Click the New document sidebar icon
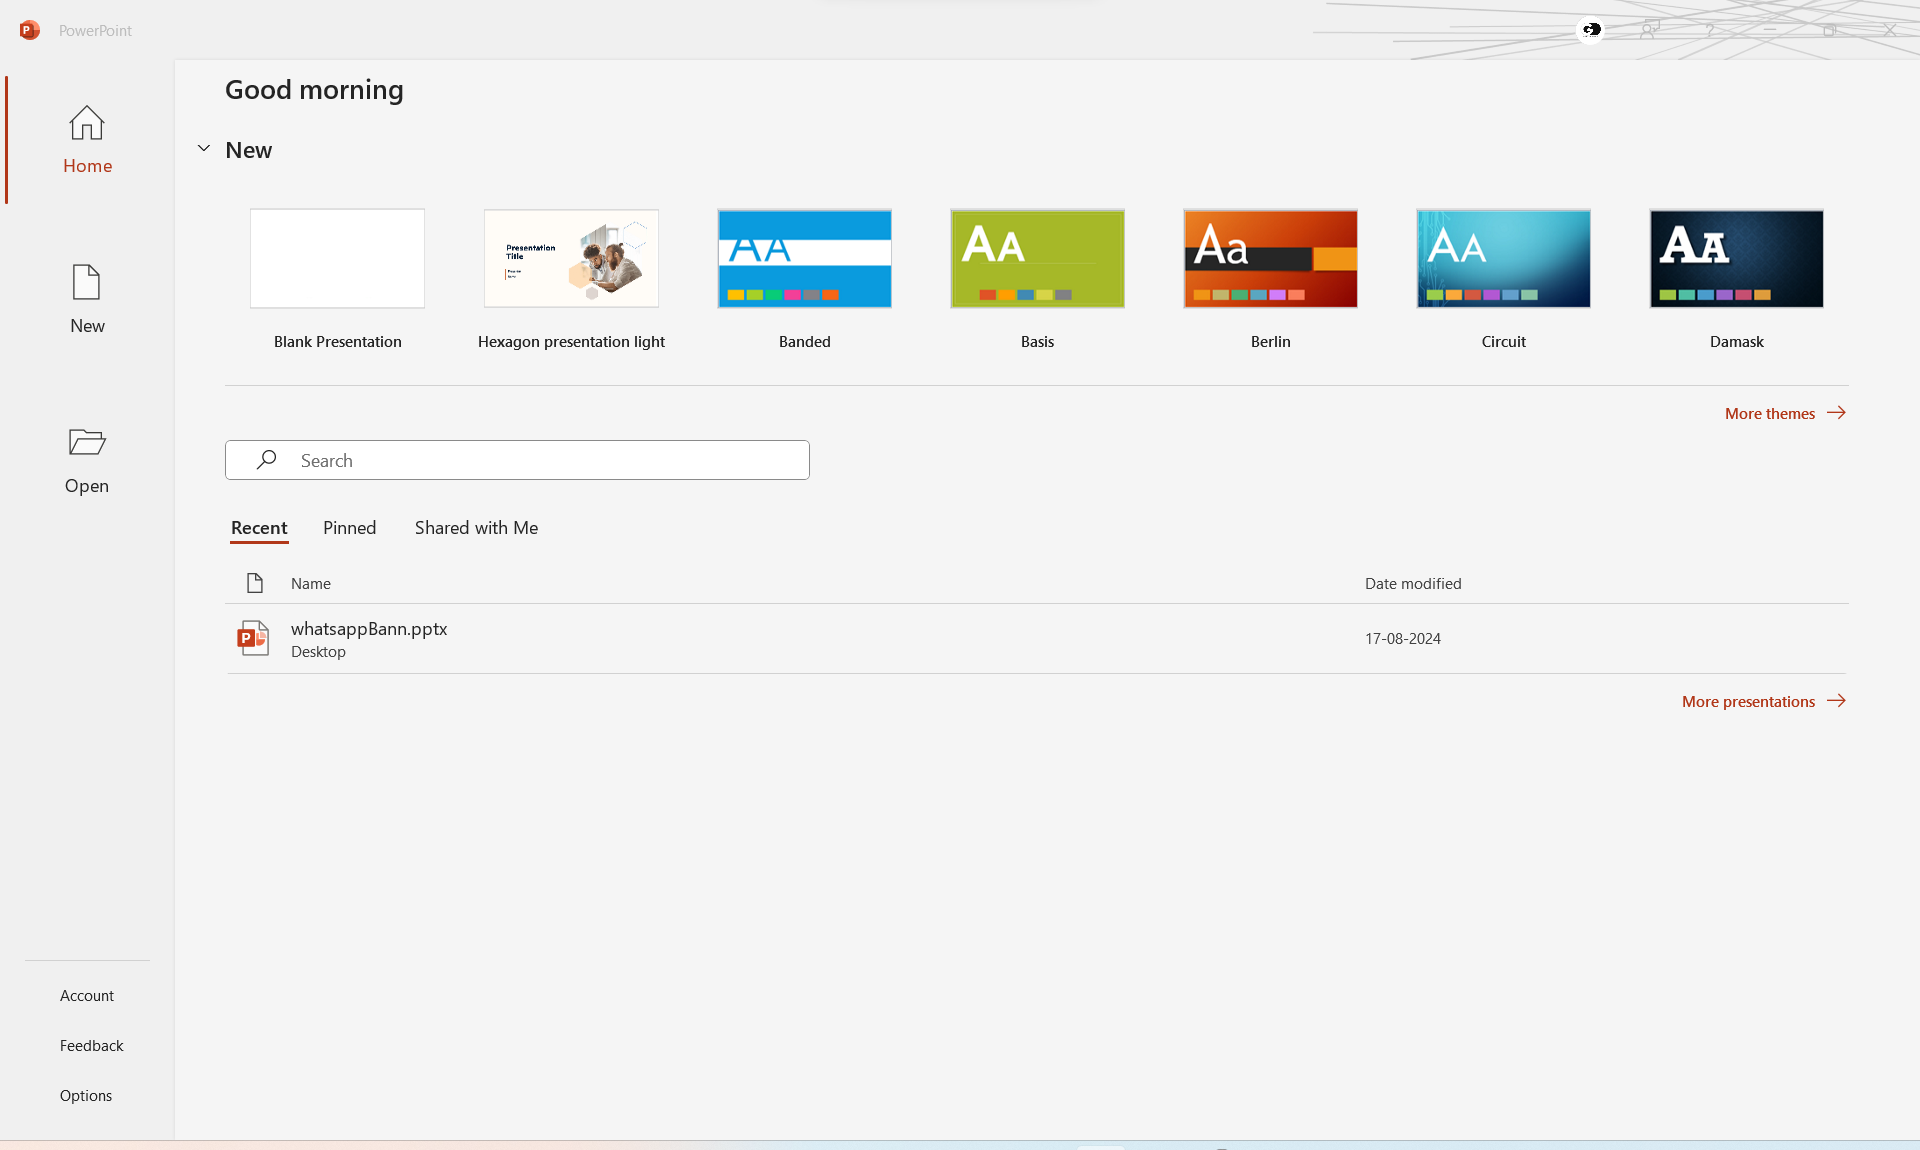This screenshot has height=1150, width=1920. pos(87,283)
